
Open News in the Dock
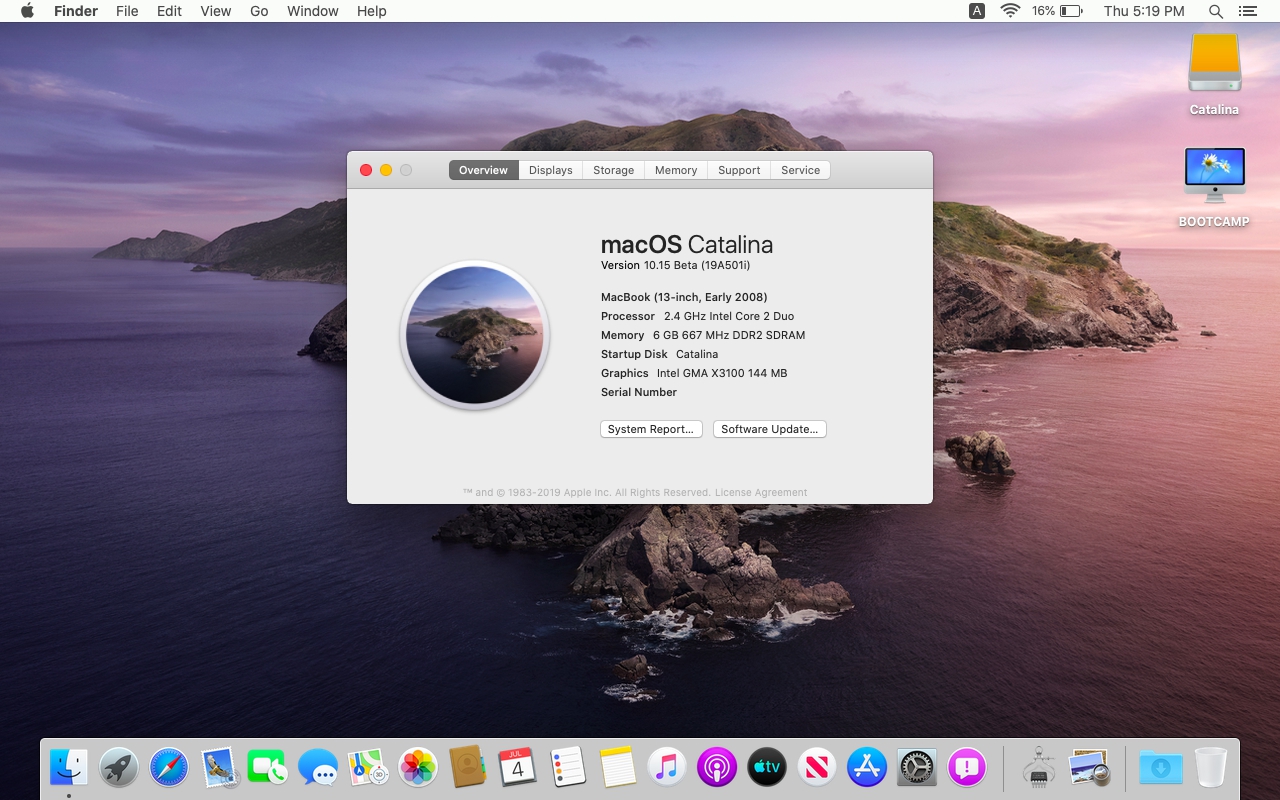pyautogui.click(x=817, y=767)
